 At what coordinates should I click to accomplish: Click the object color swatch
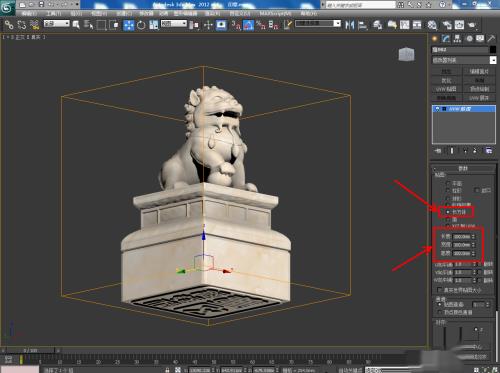[x=493, y=50]
